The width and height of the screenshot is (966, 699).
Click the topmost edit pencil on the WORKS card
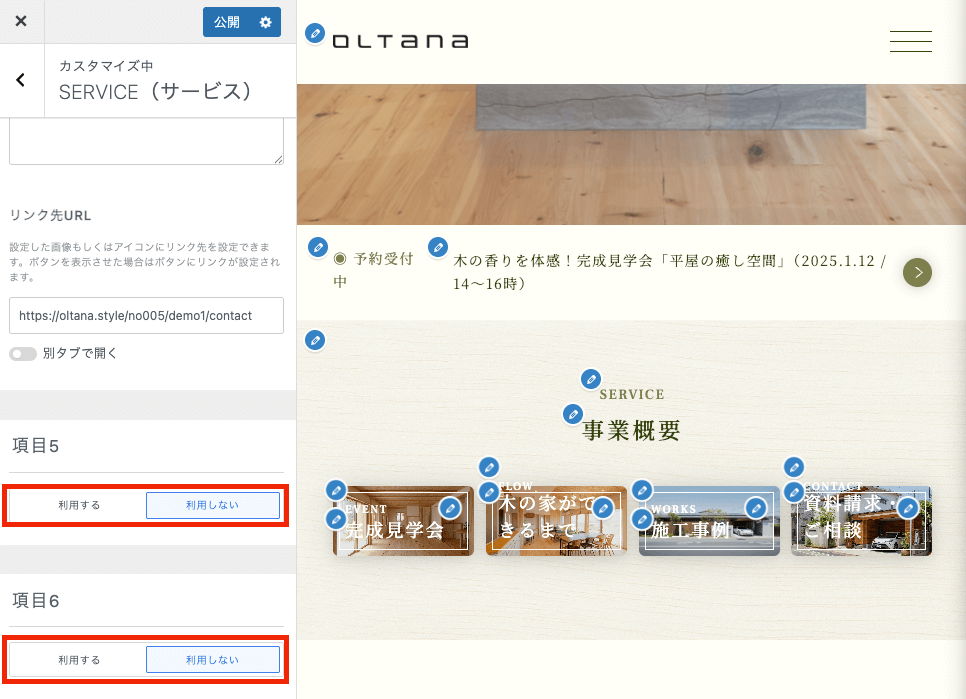coord(642,491)
